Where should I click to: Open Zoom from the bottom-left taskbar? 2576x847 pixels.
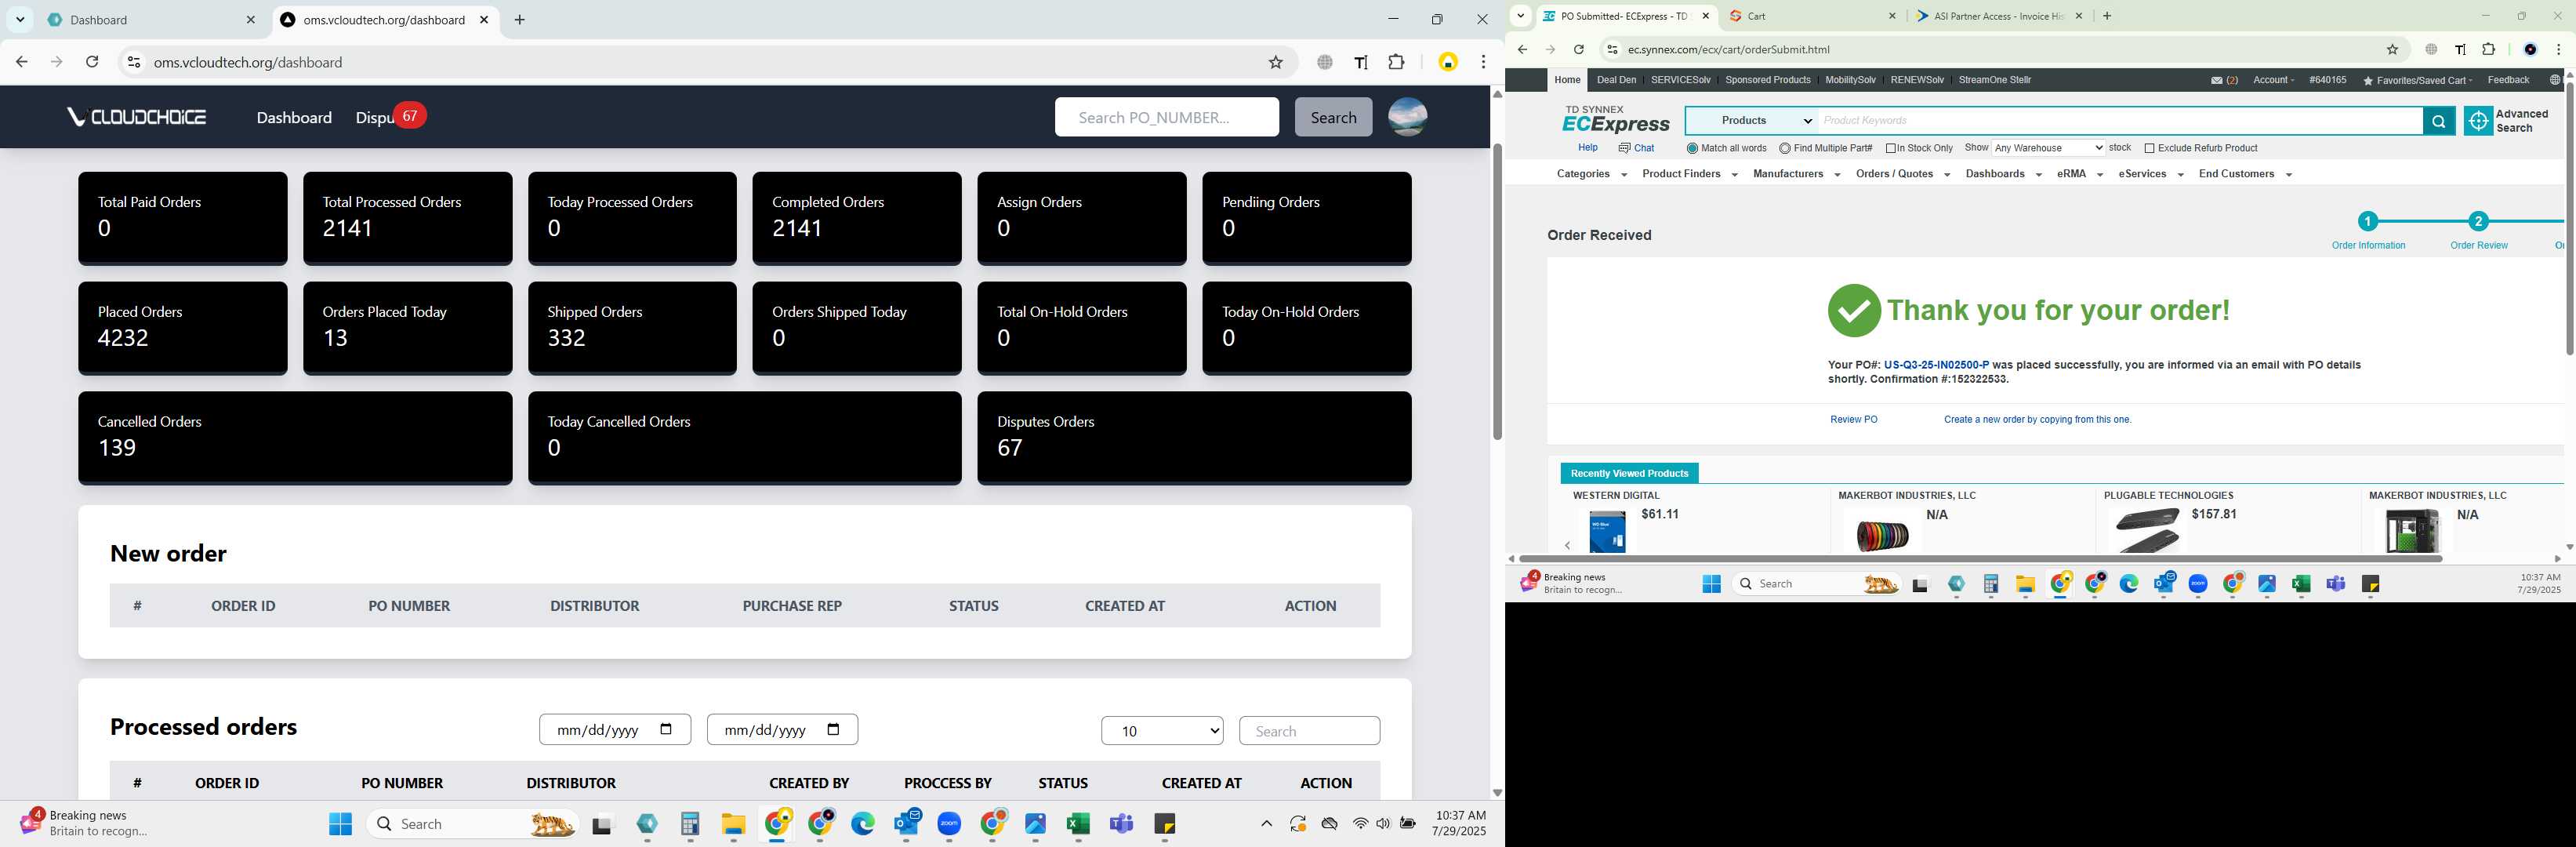[x=949, y=824]
